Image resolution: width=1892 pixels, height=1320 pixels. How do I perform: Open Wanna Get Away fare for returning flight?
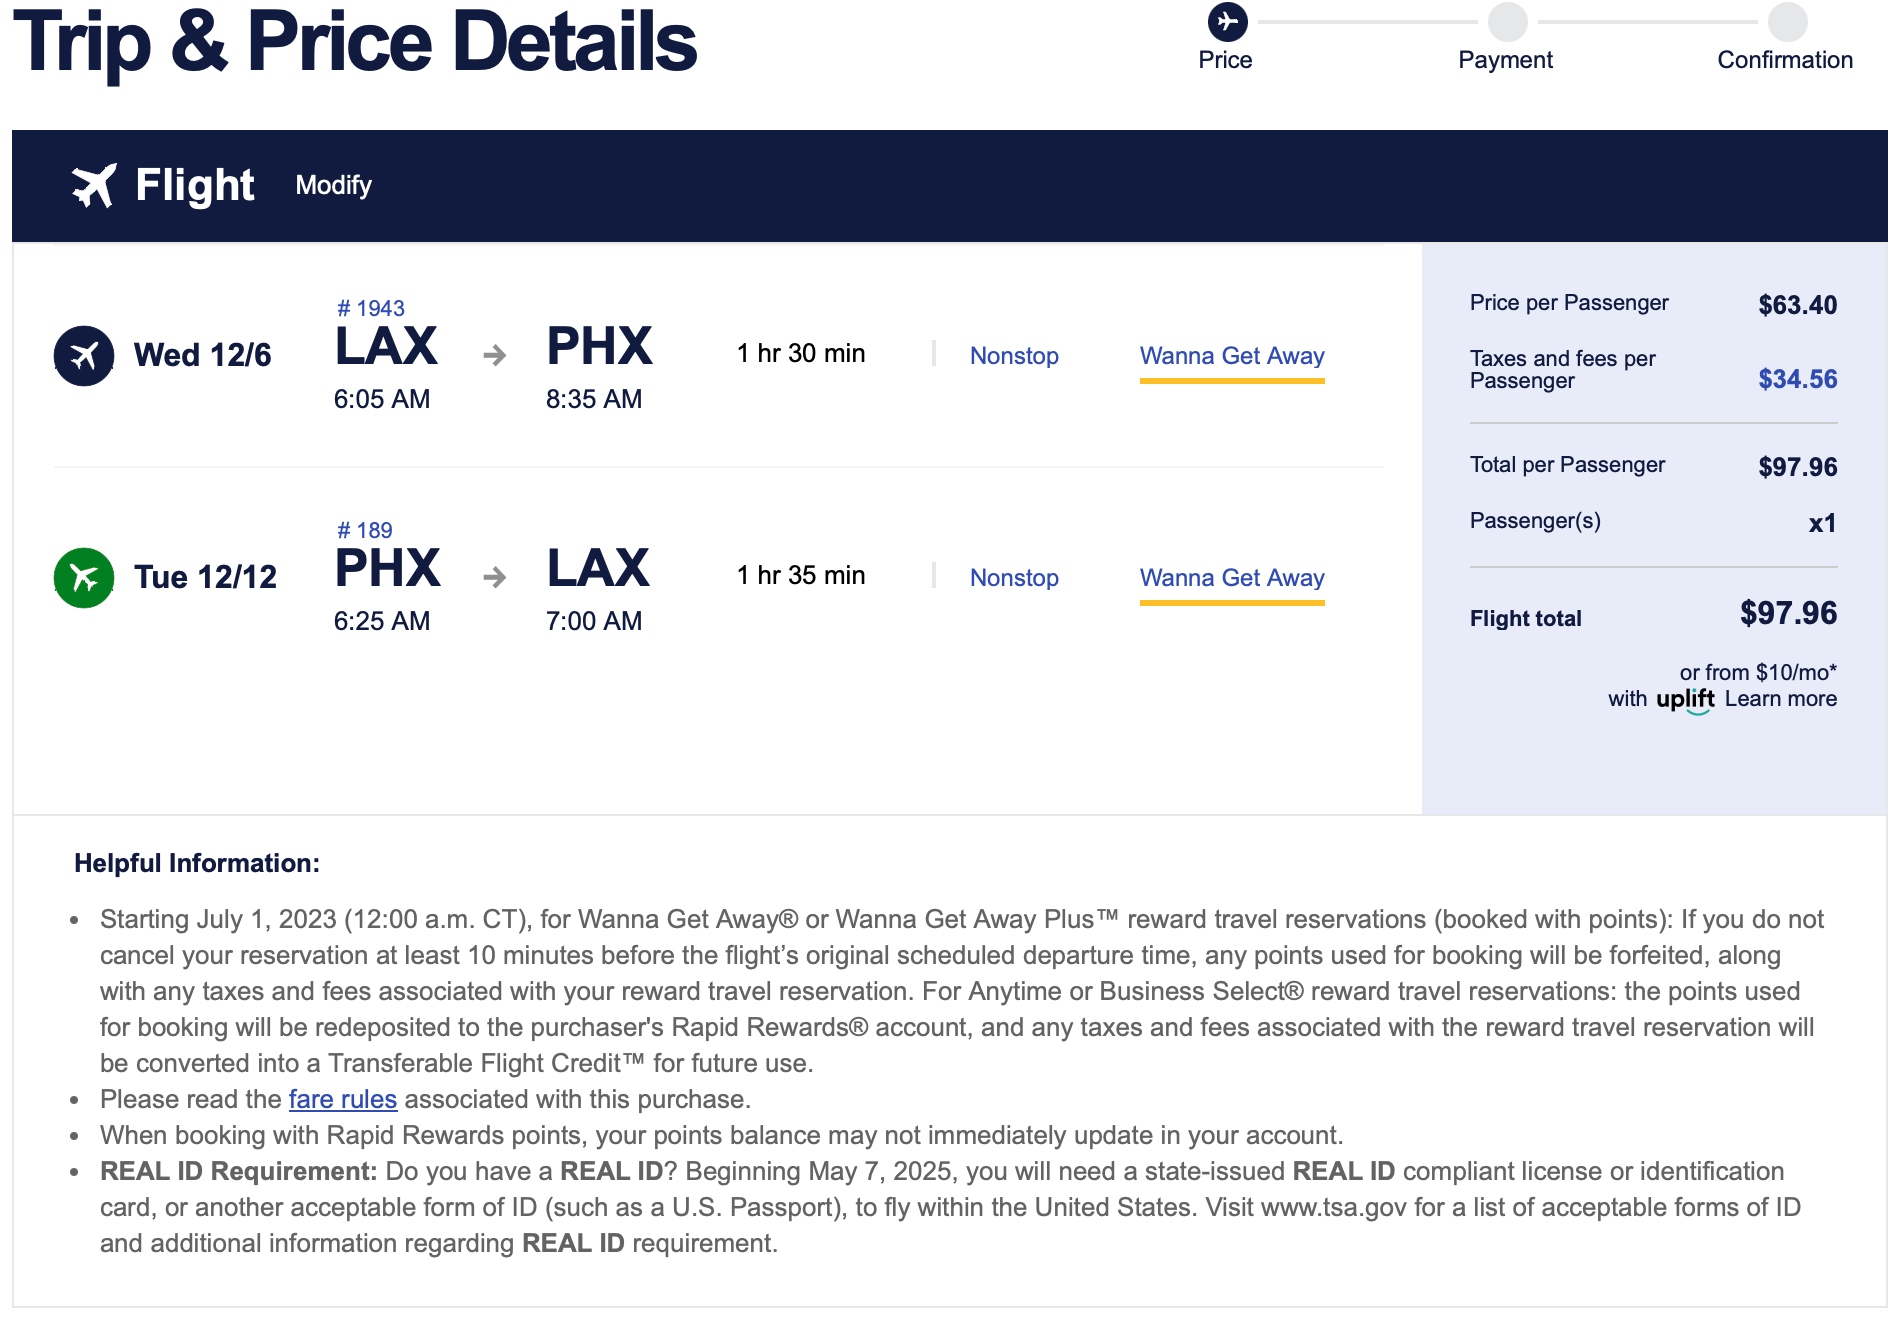click(1232, 578)
